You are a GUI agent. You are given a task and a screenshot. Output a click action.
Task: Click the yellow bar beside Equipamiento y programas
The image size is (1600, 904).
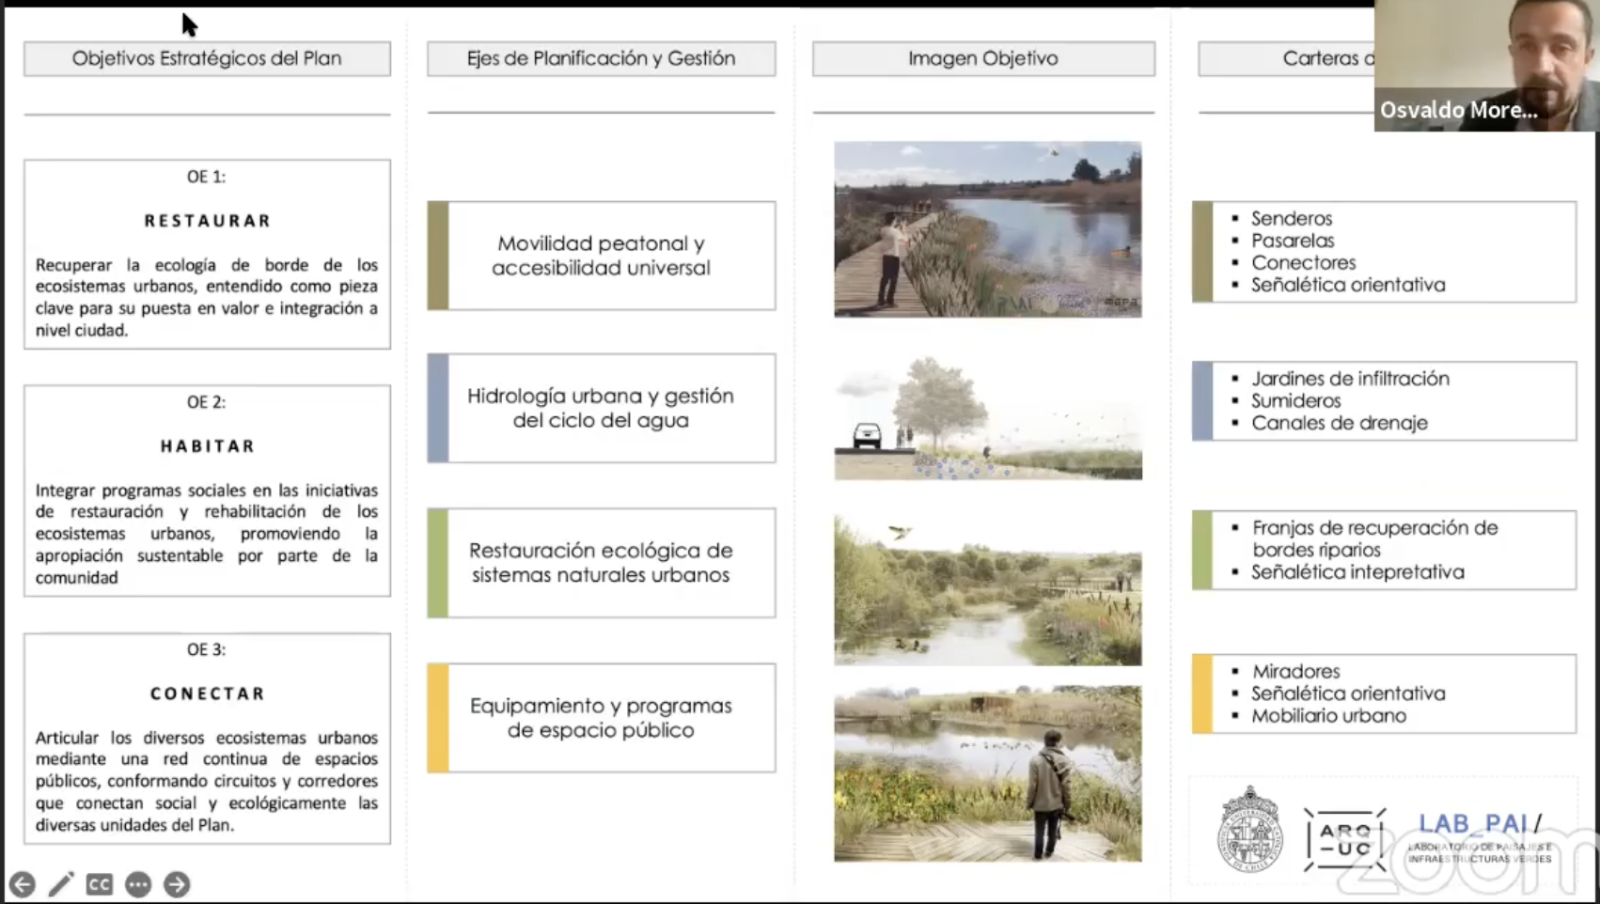tap(437, 718)
